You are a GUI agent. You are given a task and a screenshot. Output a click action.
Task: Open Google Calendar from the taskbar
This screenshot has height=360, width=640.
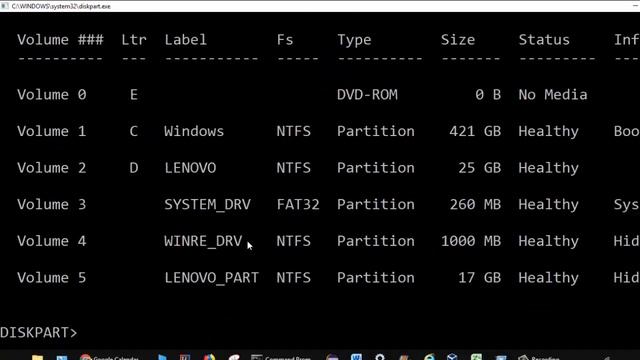point(109,358)
